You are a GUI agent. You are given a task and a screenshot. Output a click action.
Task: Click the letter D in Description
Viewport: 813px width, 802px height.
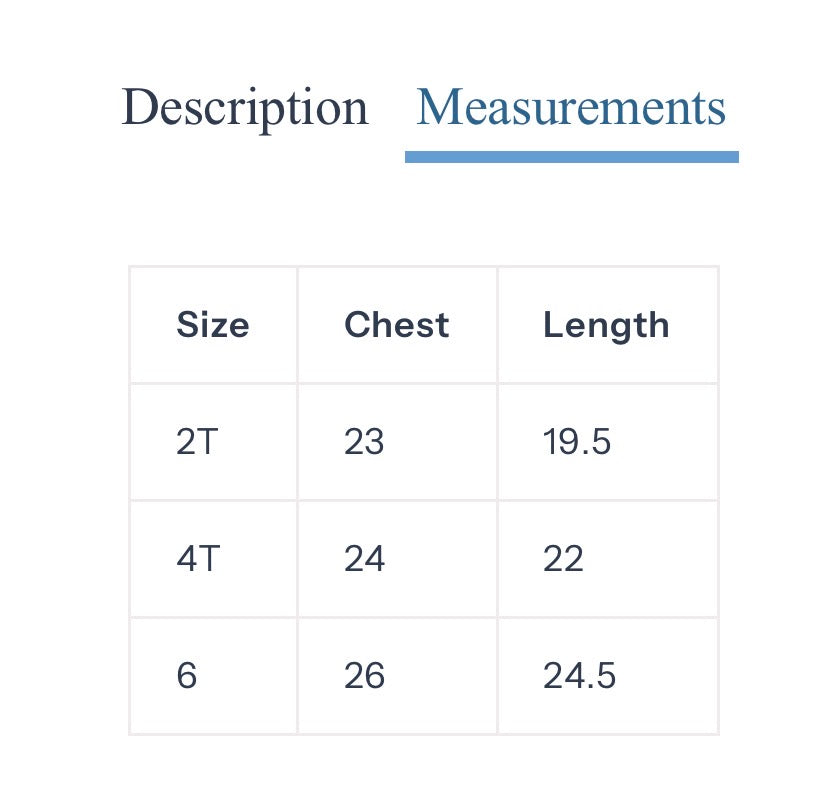coord(139,107)
